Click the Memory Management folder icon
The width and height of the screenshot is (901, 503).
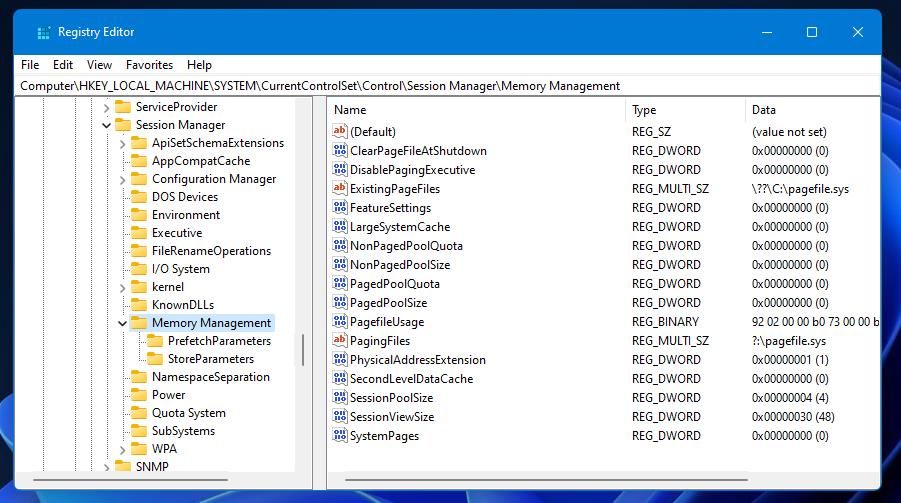click(x=138, y=322)
